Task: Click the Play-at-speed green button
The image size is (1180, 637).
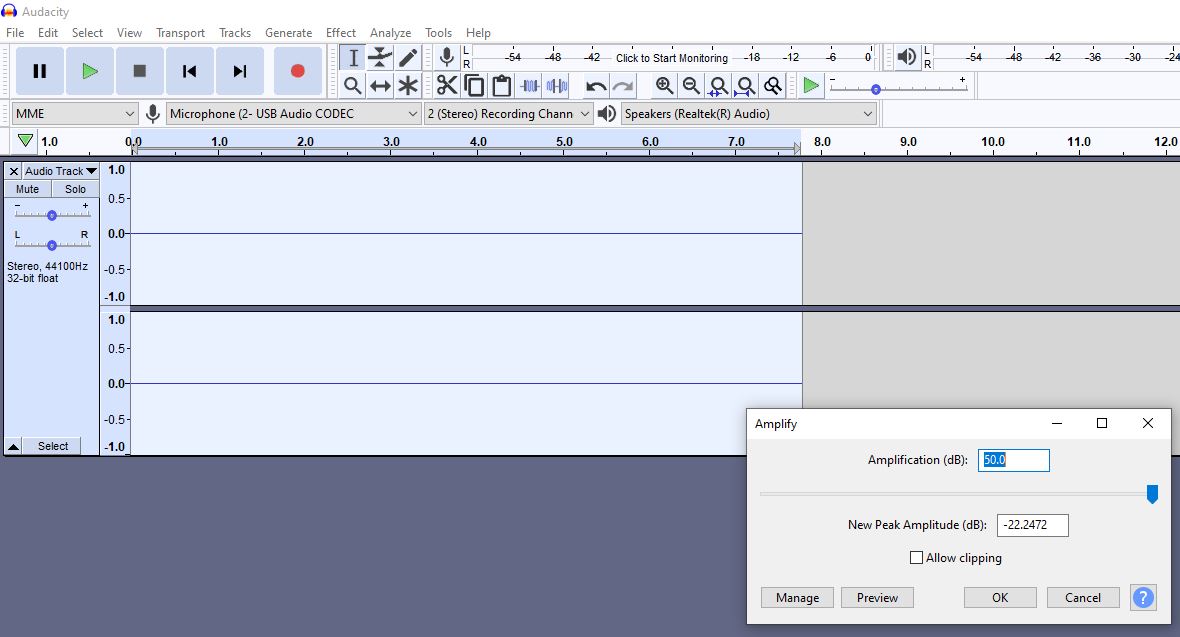Action: (x=810, y=86)
